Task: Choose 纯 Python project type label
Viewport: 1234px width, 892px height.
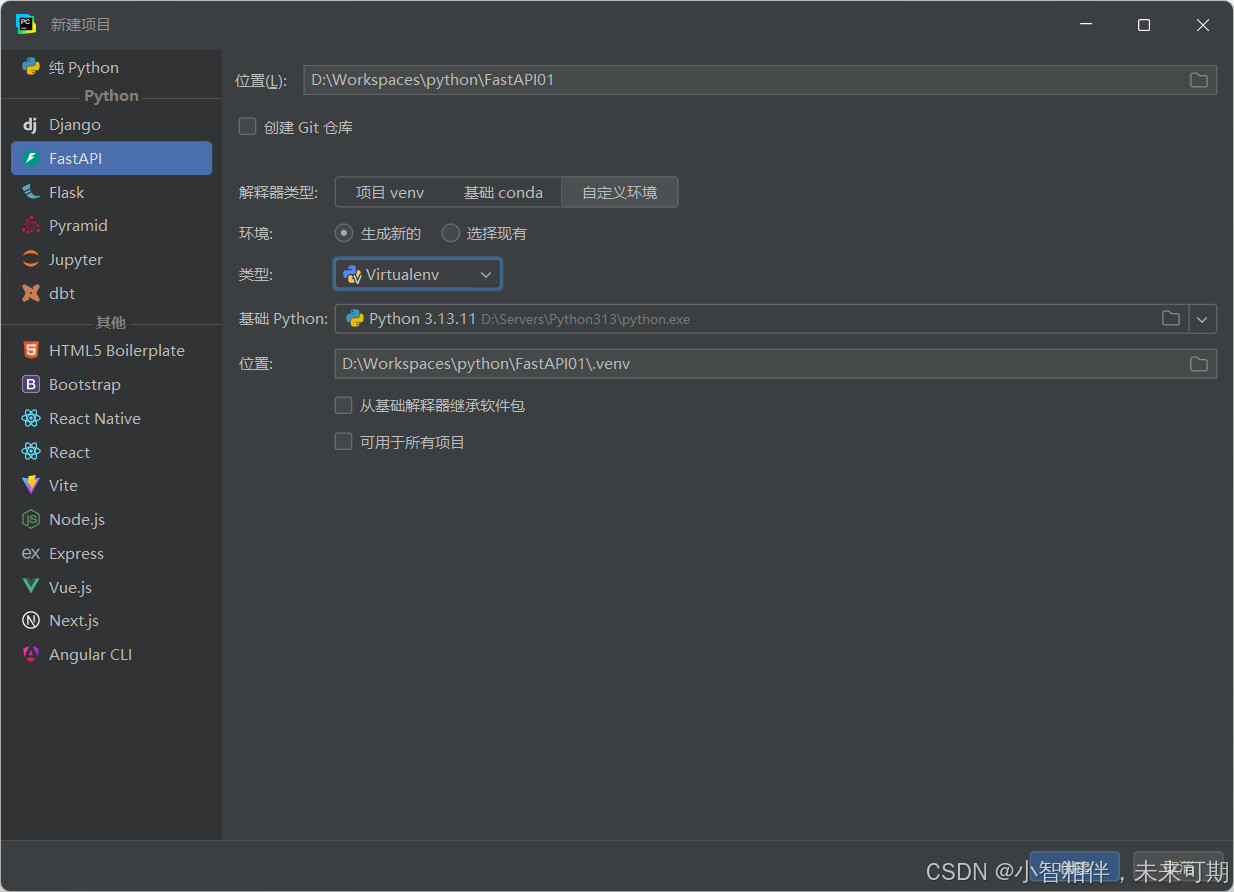Action: click(x=84, y=68)
